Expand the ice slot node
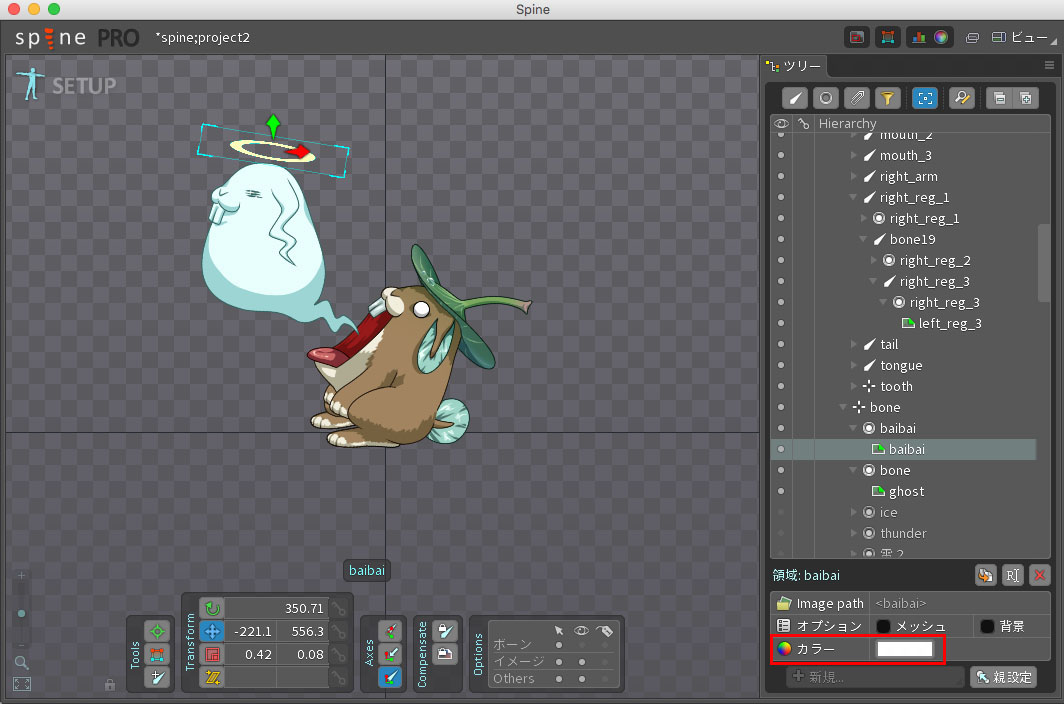 (854, 512)
